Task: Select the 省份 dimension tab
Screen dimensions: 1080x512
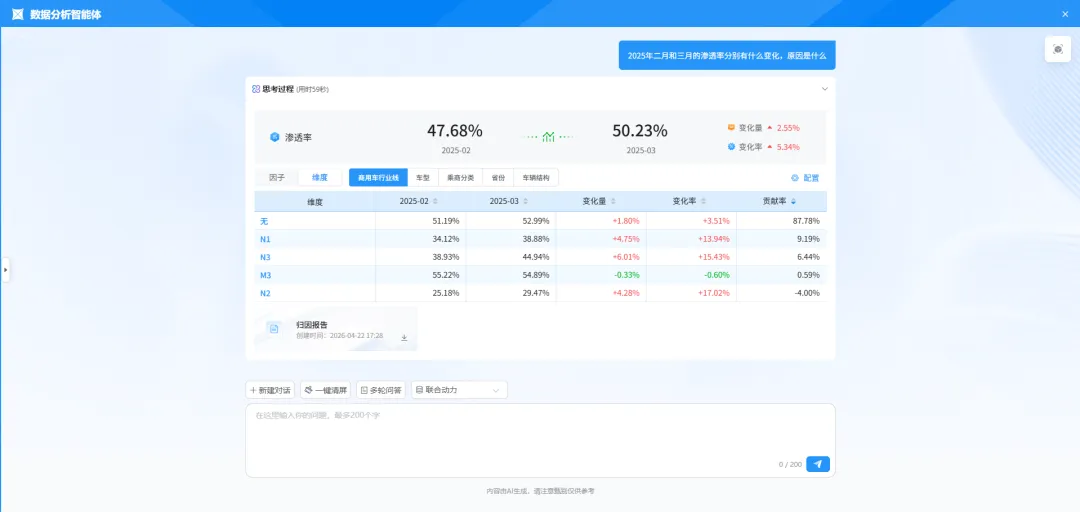Action: click(x=497, y=178)
